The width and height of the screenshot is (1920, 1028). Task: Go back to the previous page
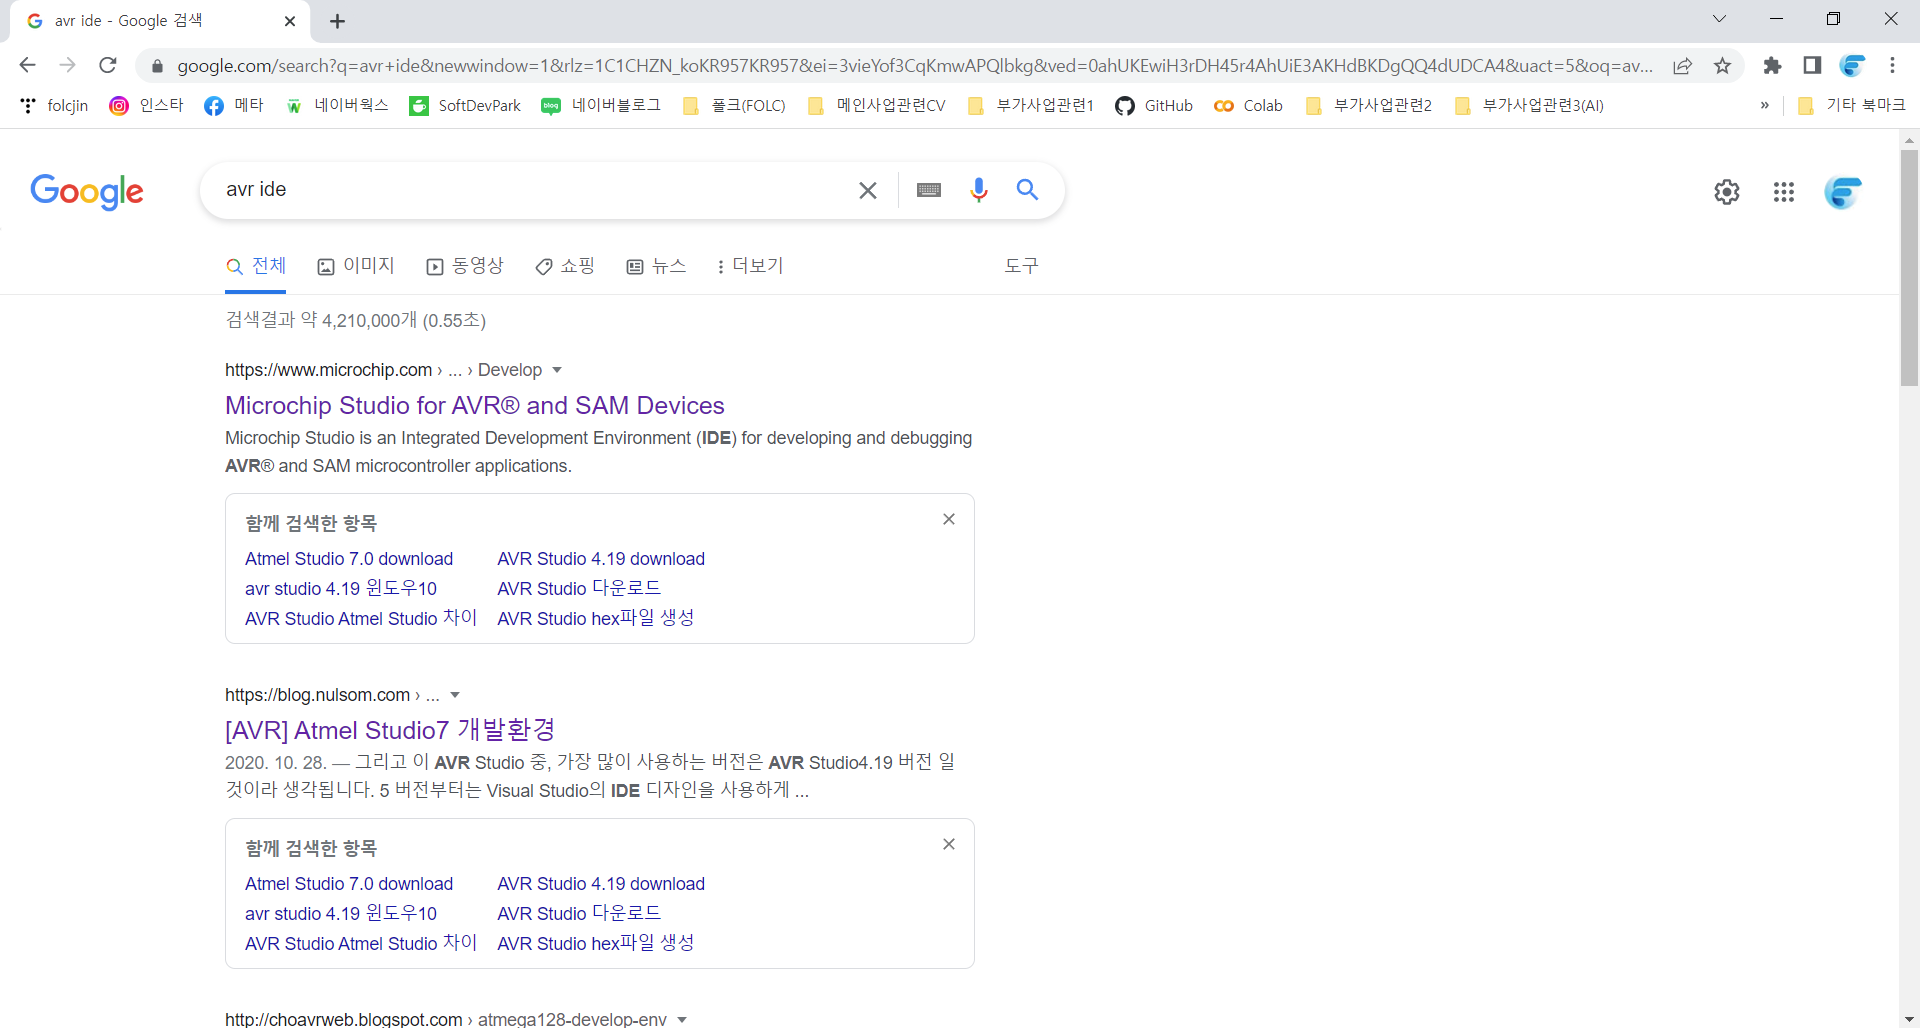pos(27,65)
